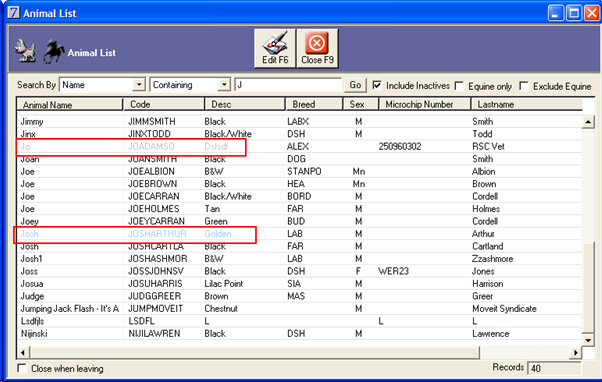Sort by Breed column header
Viewport: 602px width, 382px height.
pyautogui.click(x=314, y=104)
